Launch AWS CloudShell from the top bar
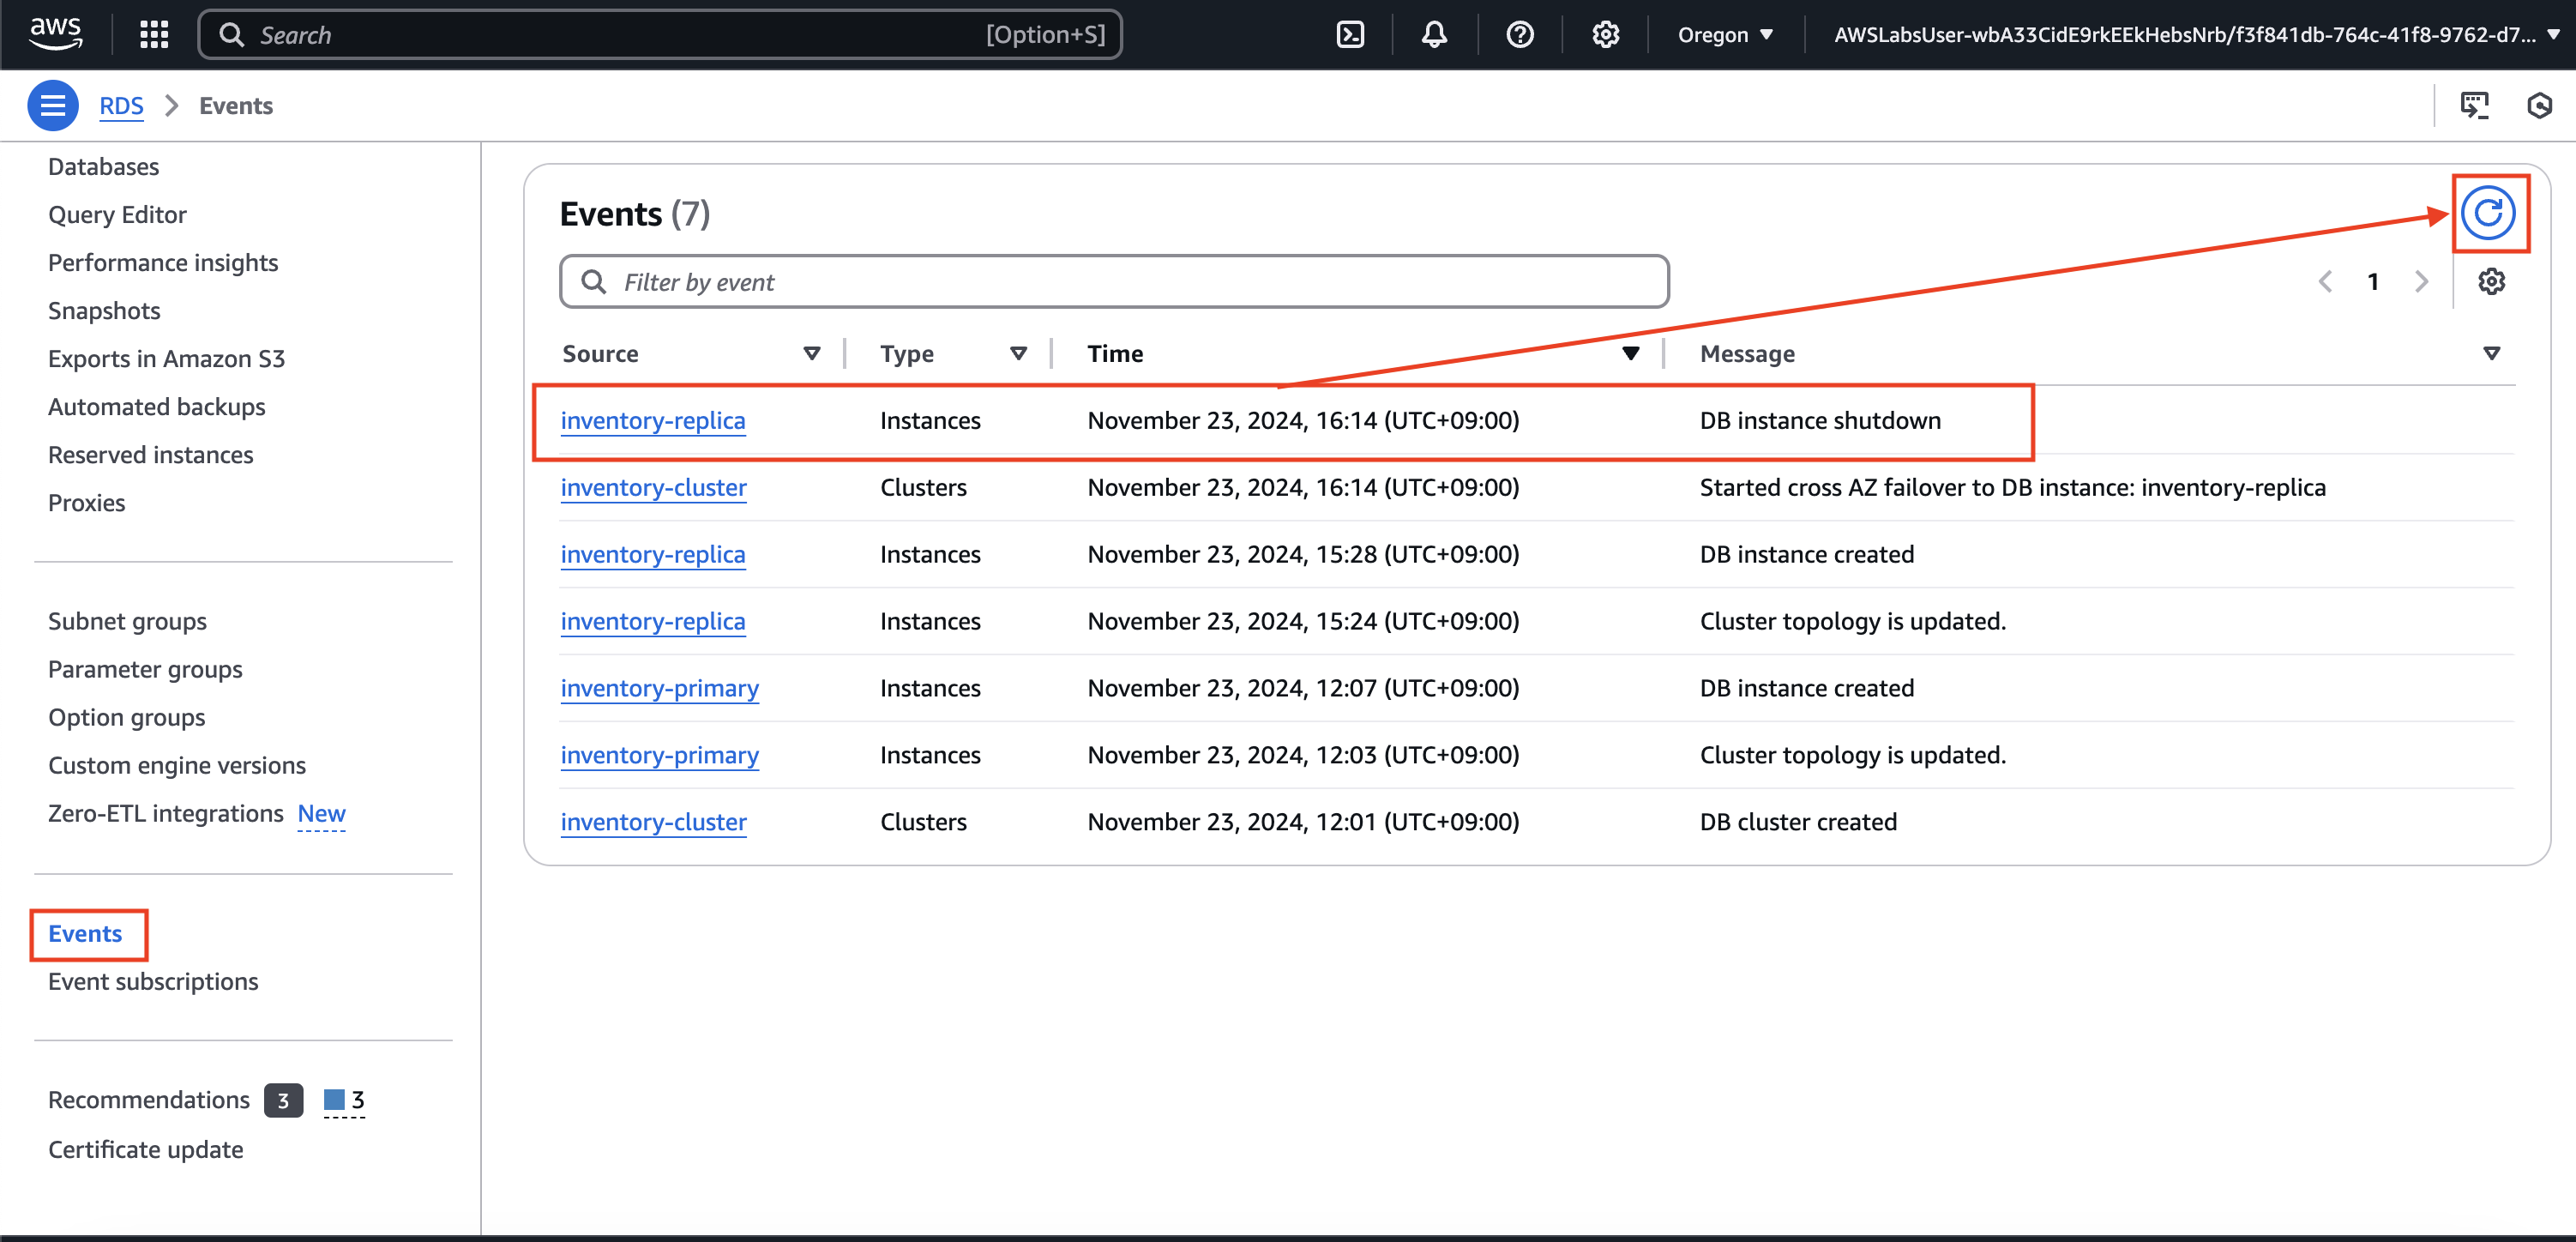Viewport: 2576px width, 1242px height. click(1350, 35)
